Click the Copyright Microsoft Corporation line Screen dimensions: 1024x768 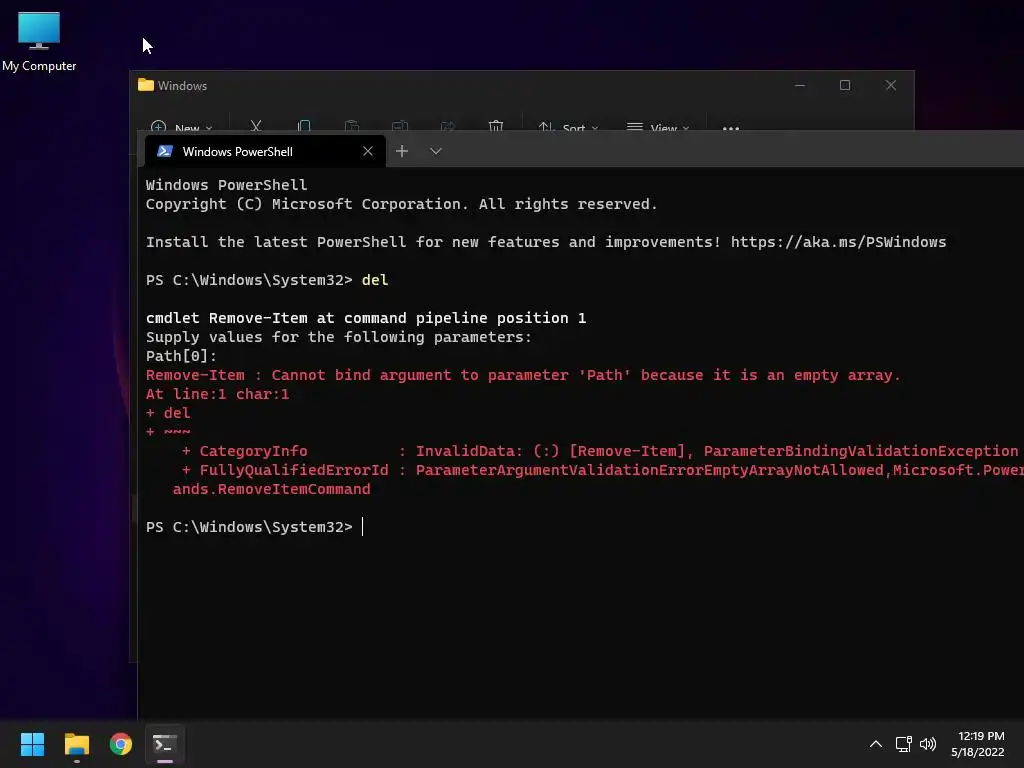pos(401,204)
